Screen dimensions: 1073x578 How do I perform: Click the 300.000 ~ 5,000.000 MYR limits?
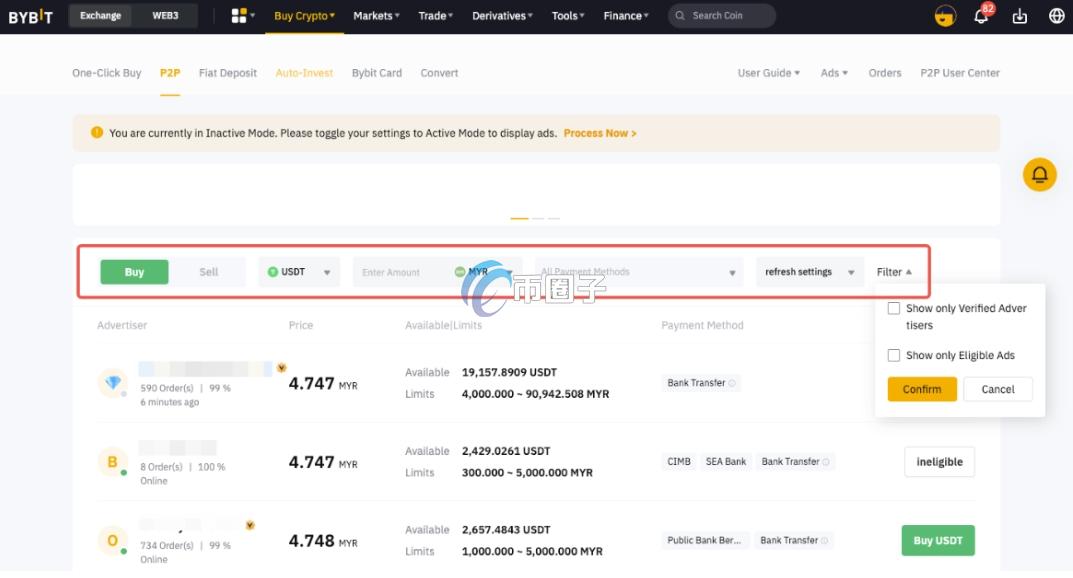point(527,473)
